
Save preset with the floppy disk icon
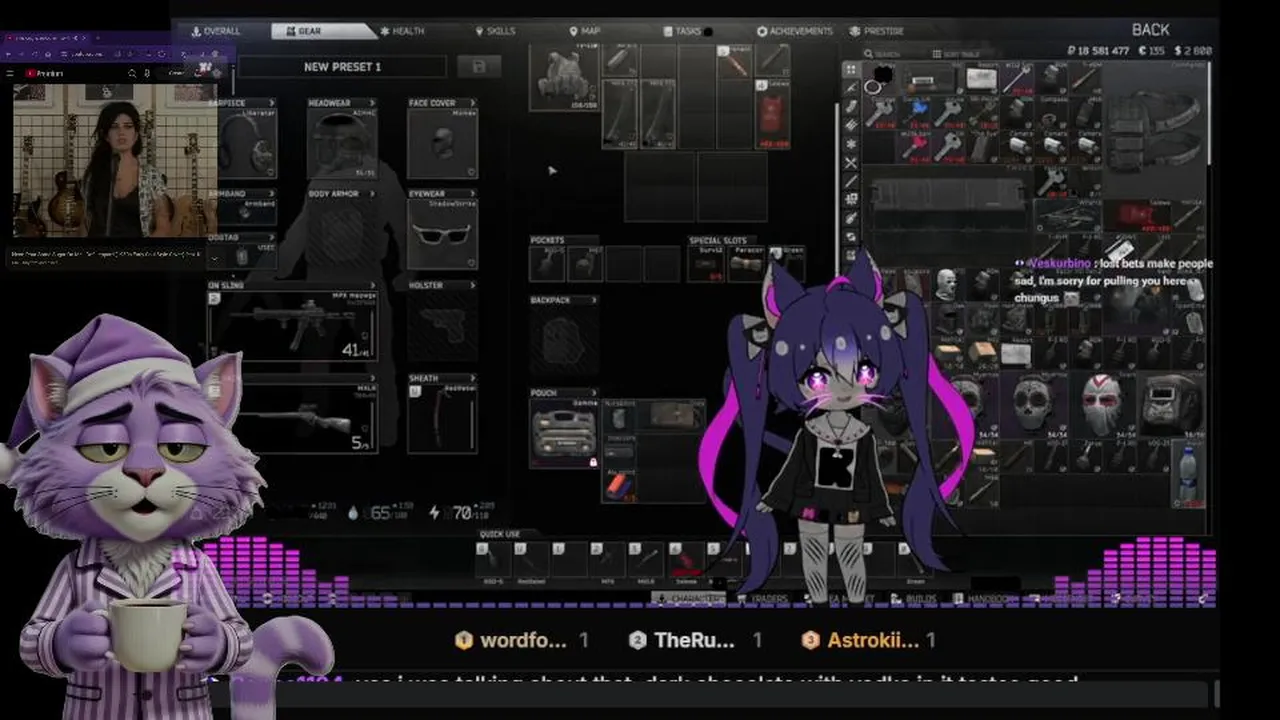click(478, 67)
